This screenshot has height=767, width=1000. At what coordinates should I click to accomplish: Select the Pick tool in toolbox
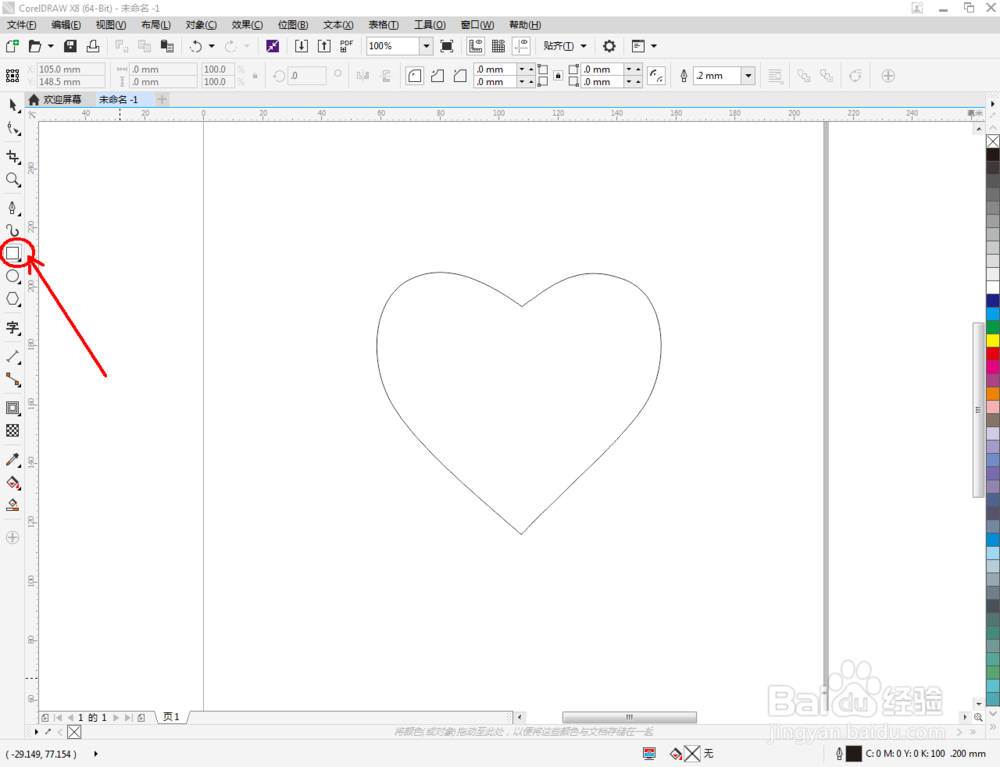(13, 105)
